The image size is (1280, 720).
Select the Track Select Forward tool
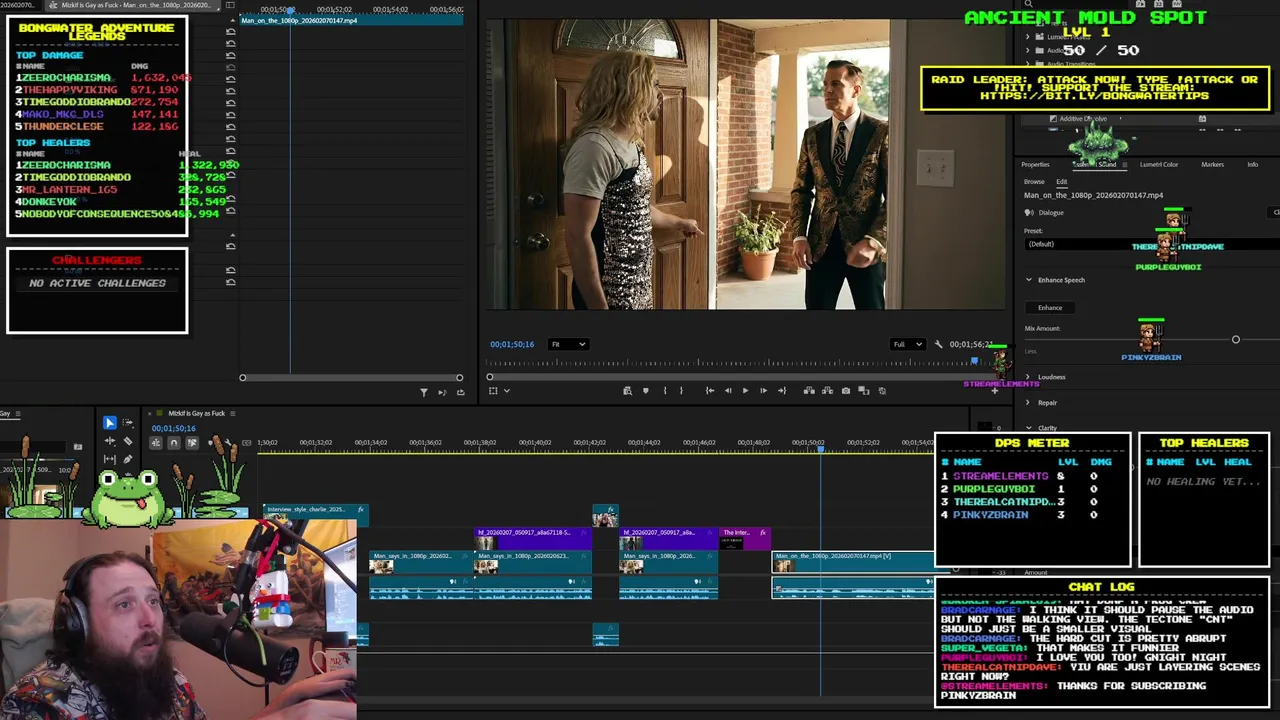[x=128, y=423]
